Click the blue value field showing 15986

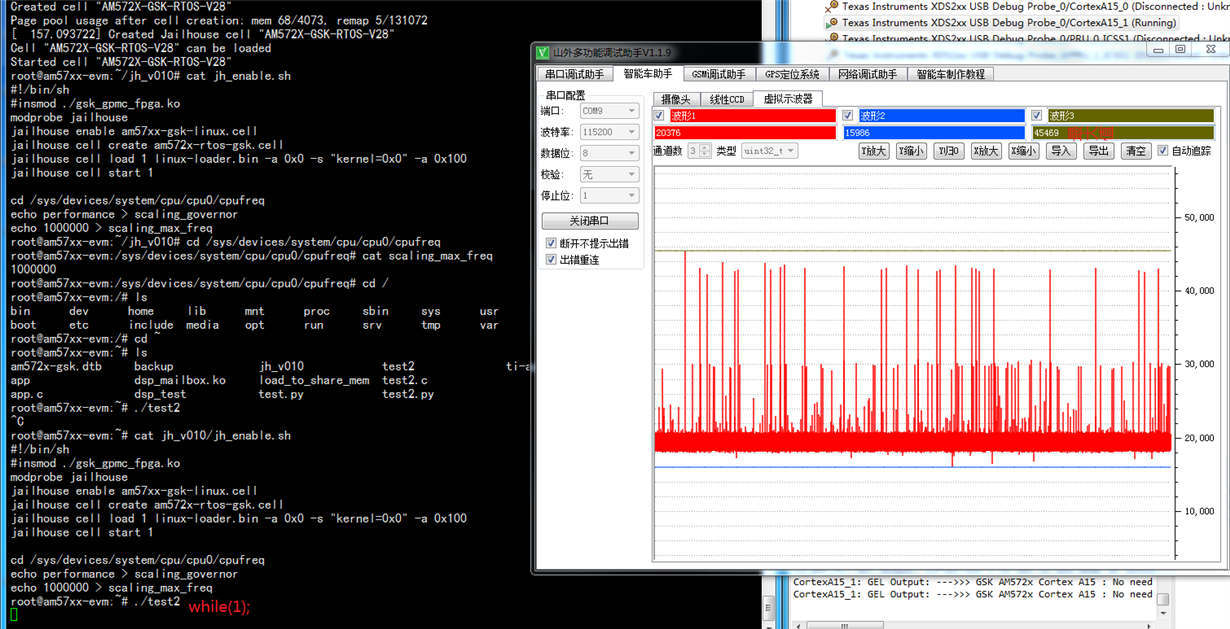pos(934,133)
